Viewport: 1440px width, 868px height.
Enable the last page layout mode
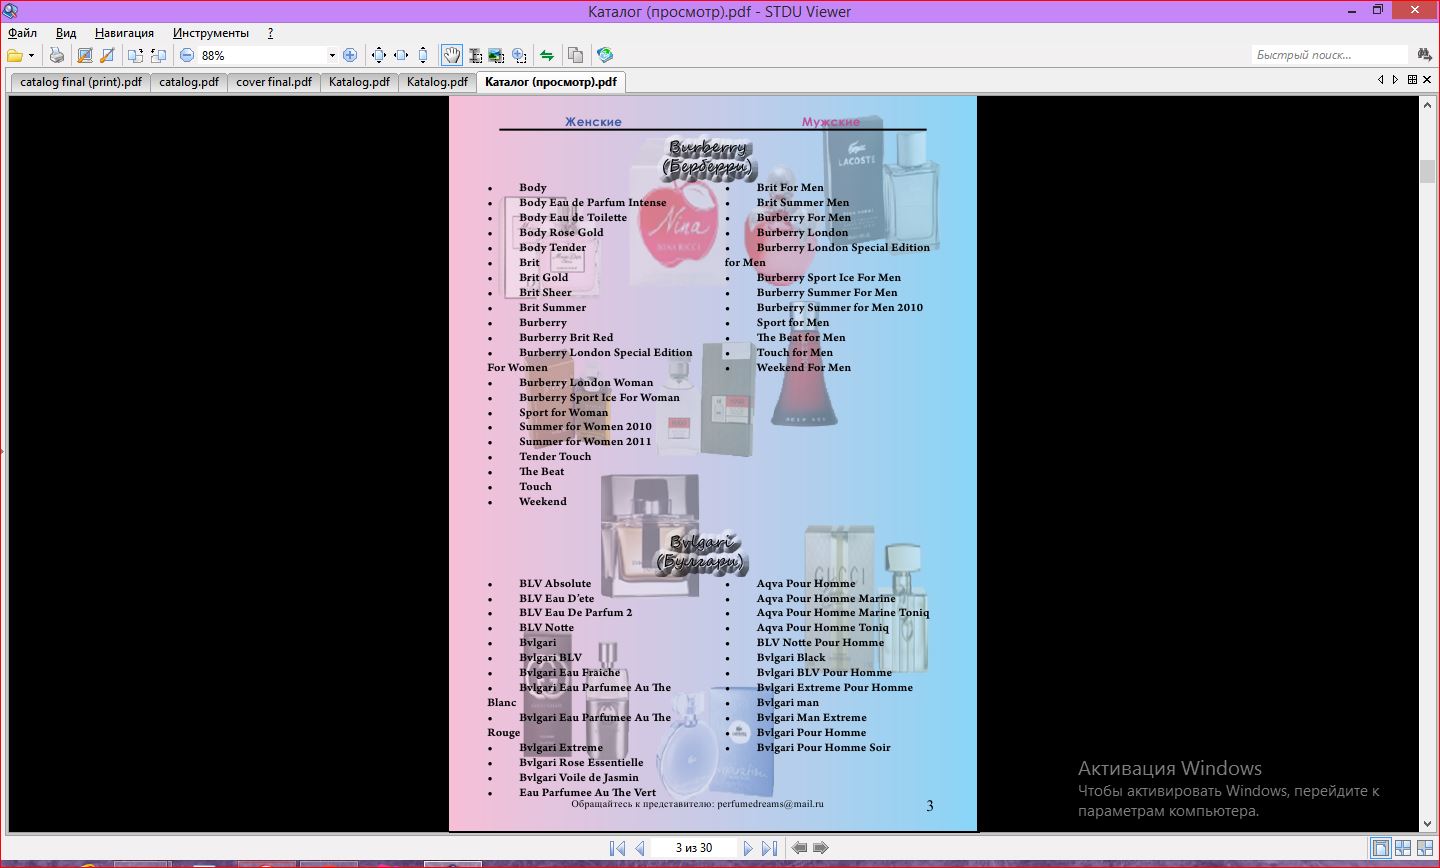1425,848
